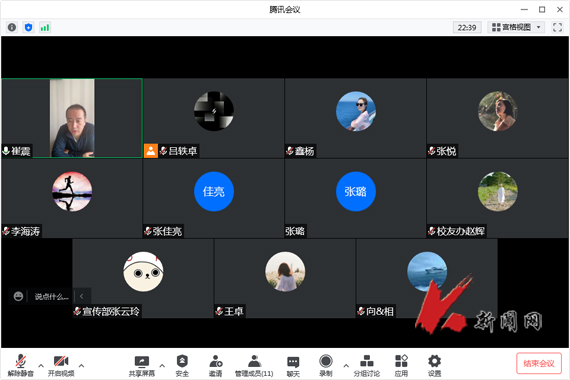
Task: Click the blue security shield icon
Action: click(x=28, y=27)
